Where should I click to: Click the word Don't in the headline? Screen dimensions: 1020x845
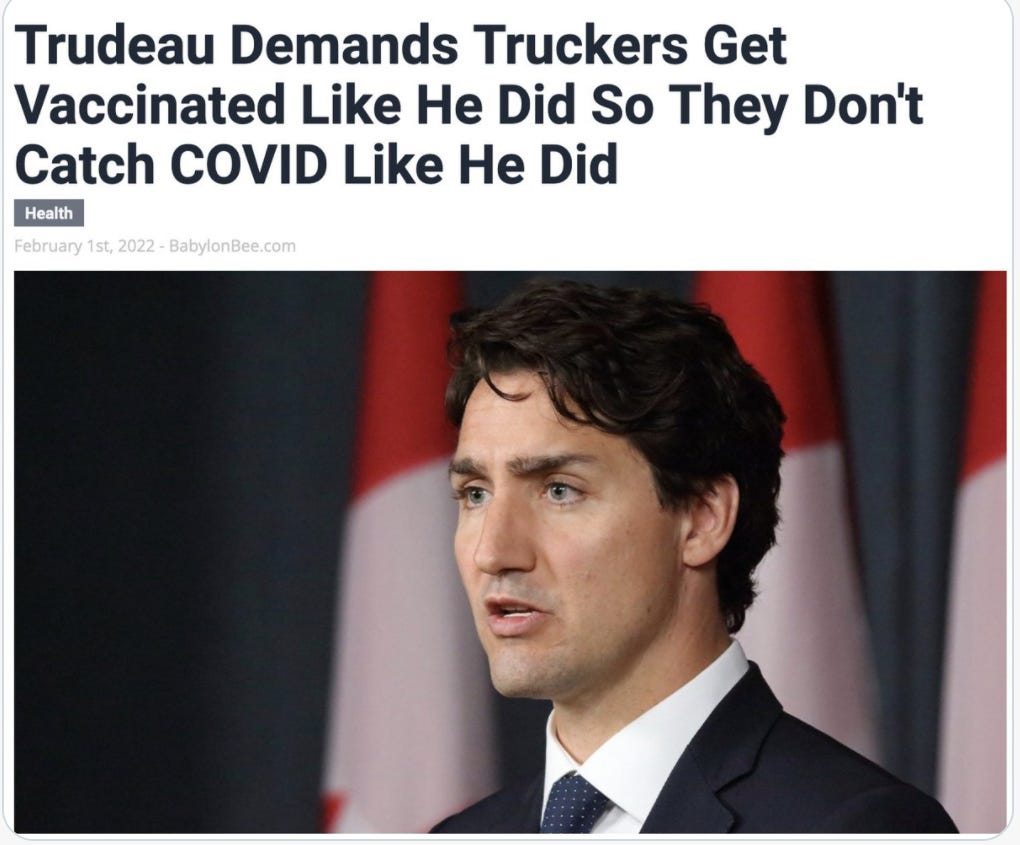pos(863,104)
